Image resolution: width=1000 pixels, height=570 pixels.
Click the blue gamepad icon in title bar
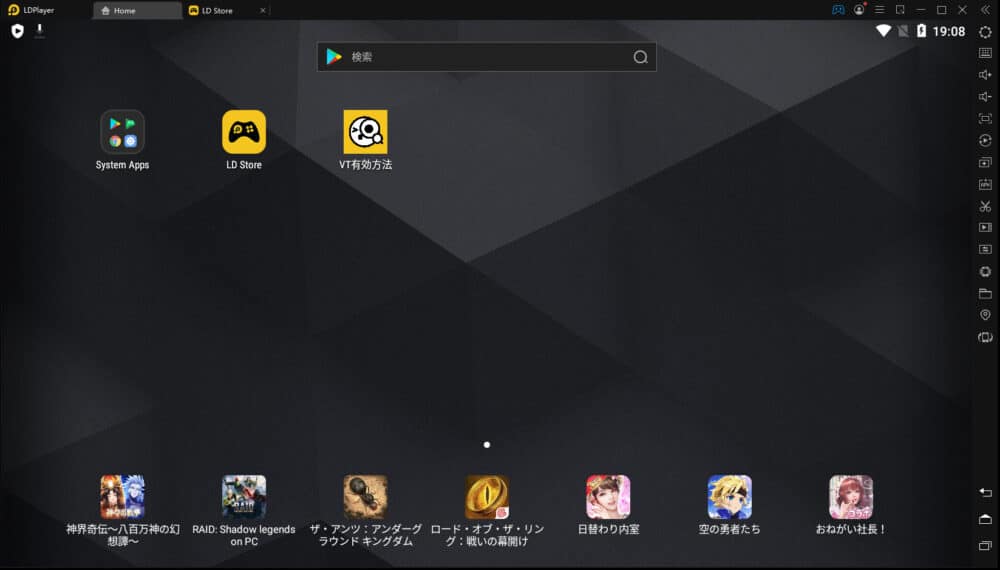coord(838,10)
